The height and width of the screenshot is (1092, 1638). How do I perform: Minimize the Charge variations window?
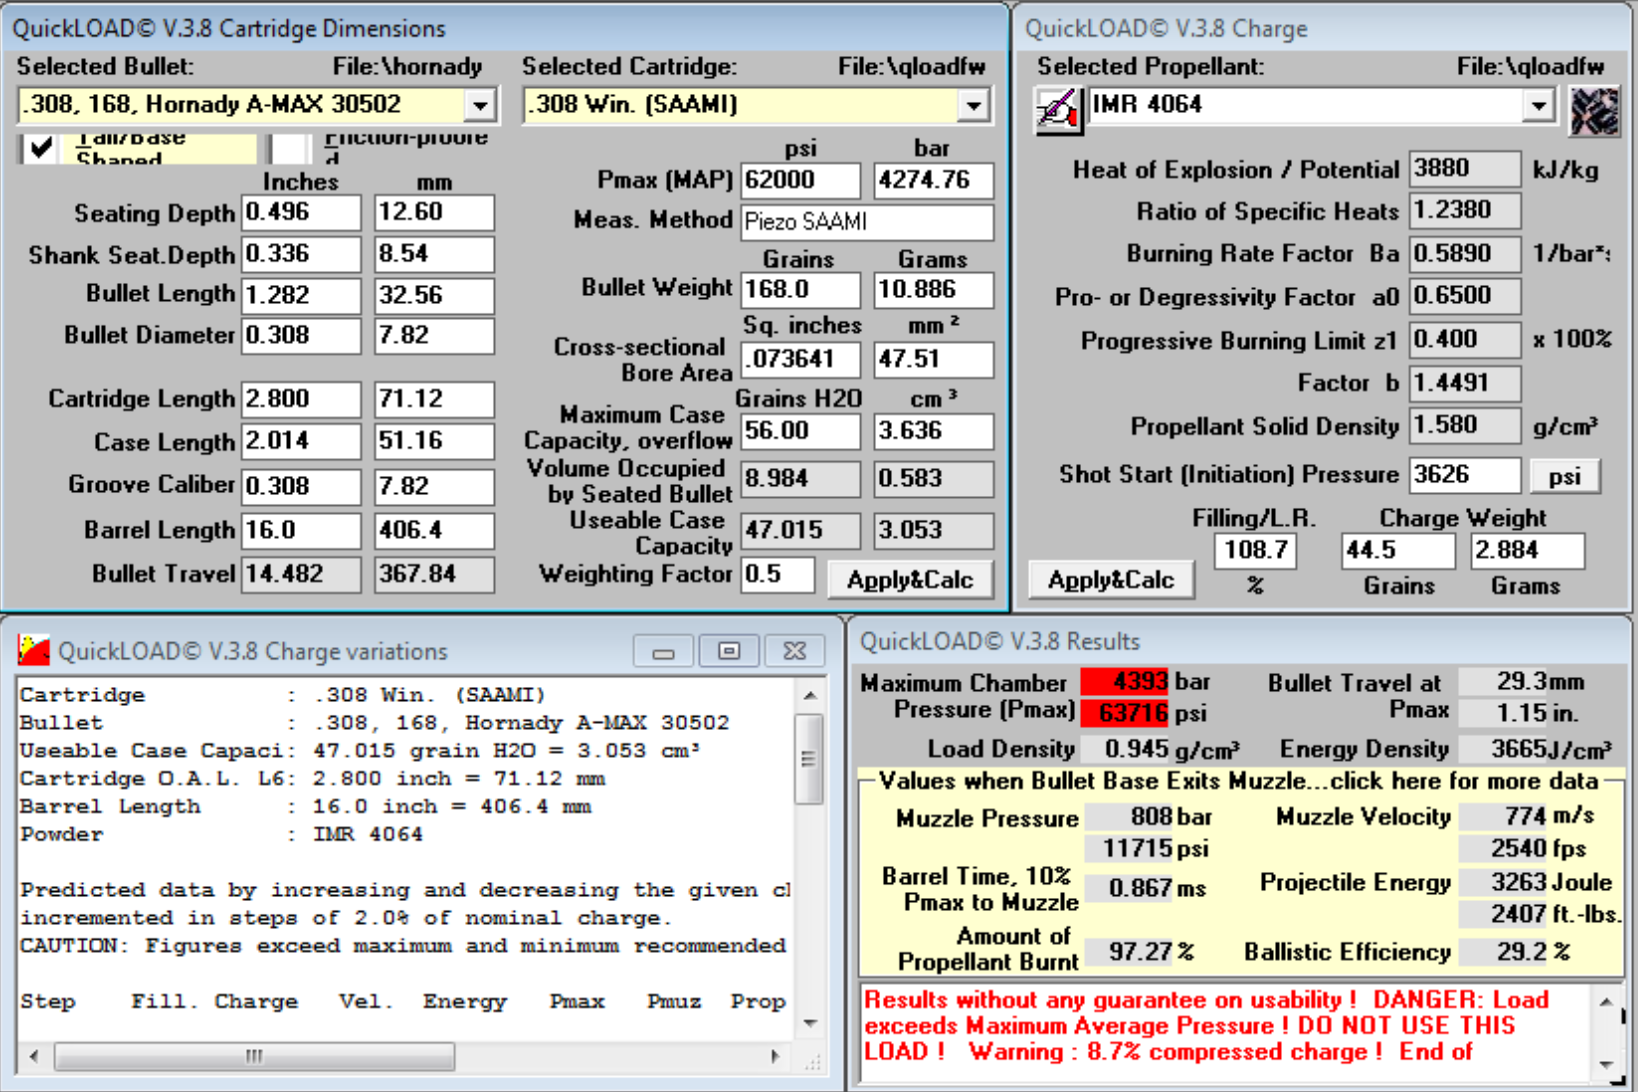coord(663,652)
